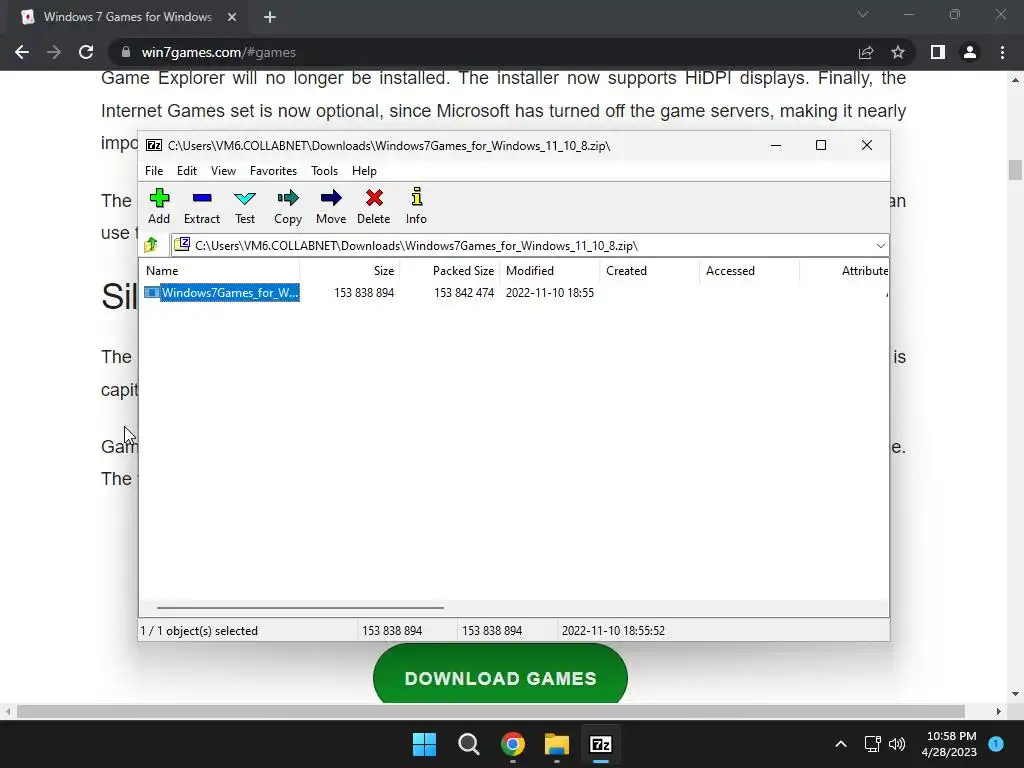
Task: Click status bar date 2022-11-10 18:55:52
Action: (x=613, y=631)
